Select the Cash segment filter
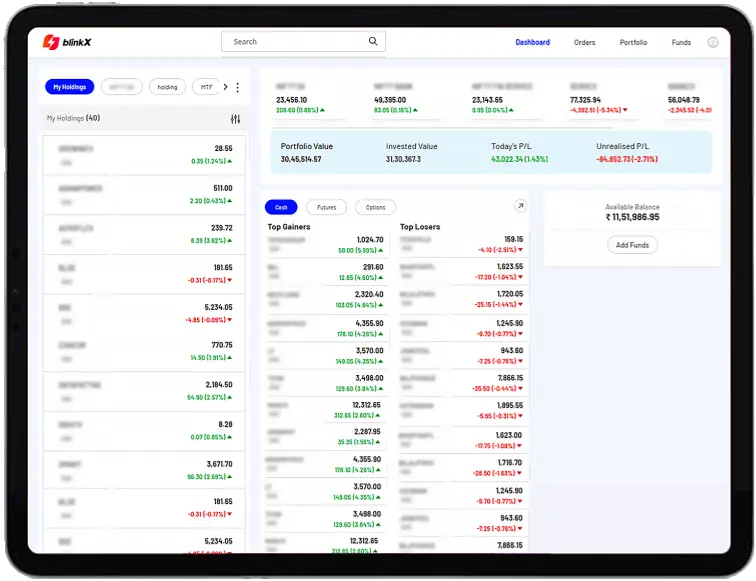 pos(281,207)
